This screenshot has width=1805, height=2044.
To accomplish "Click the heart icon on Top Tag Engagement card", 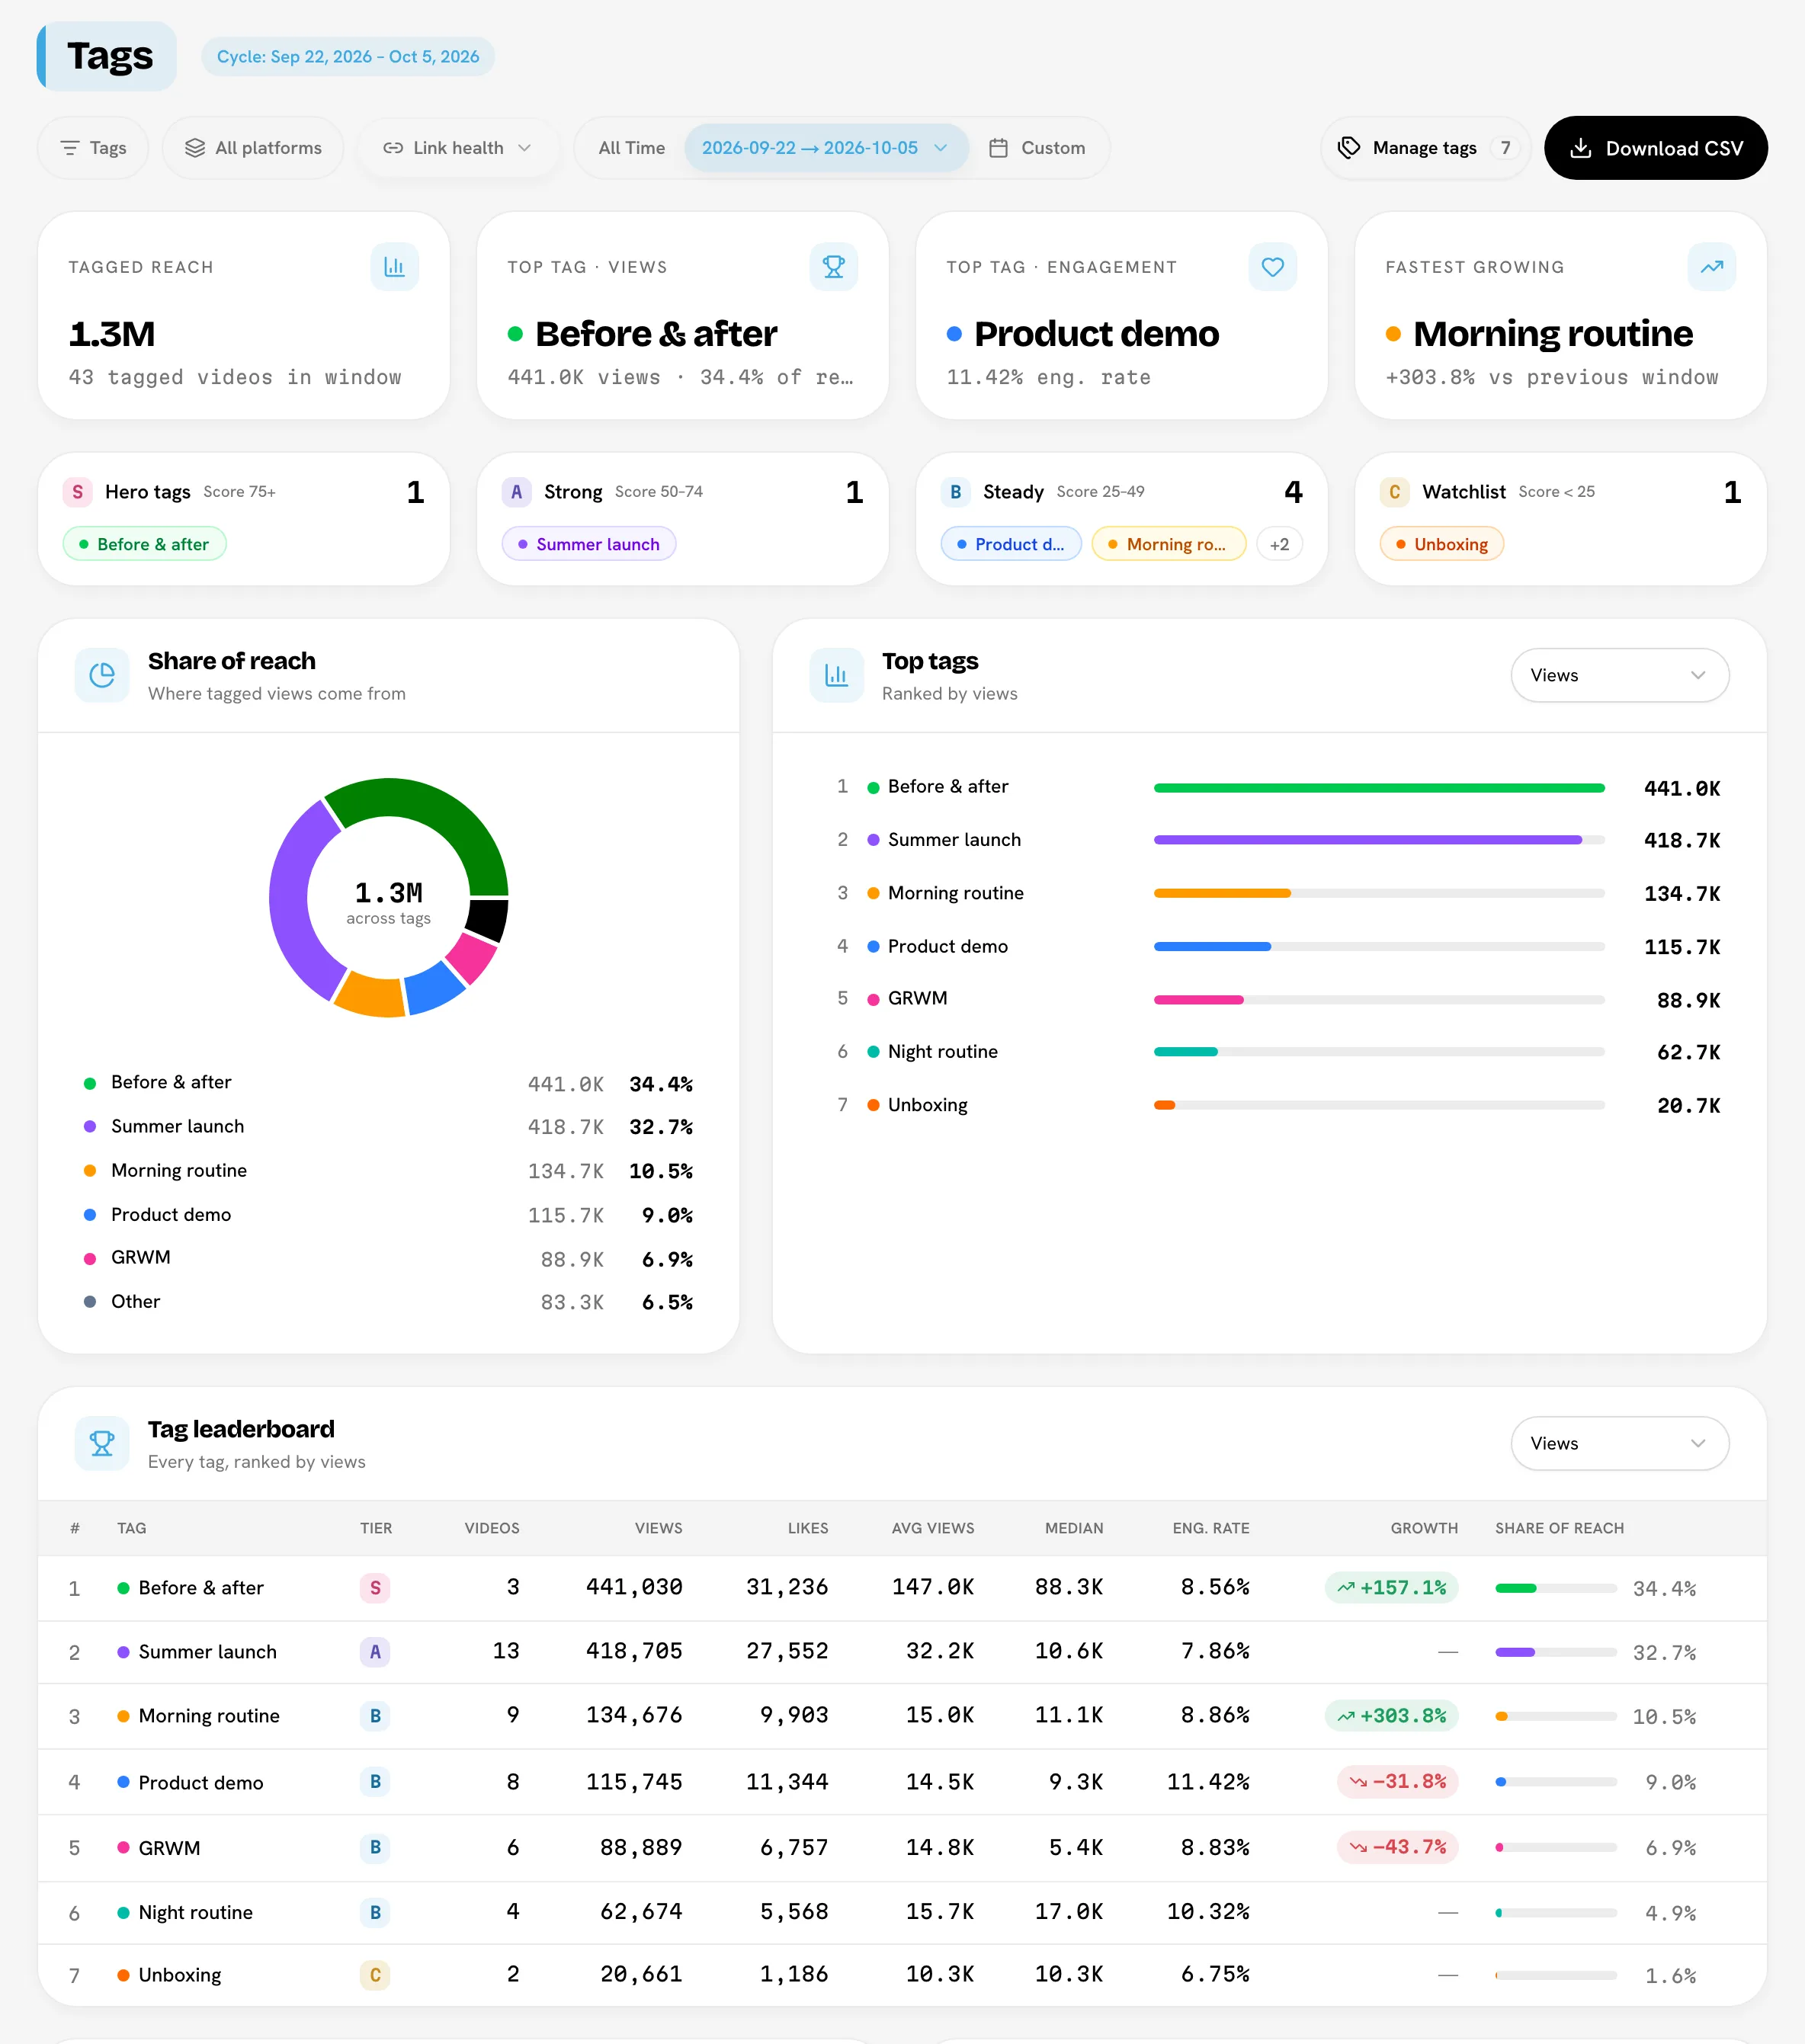I will click(x=1272, y=267).
